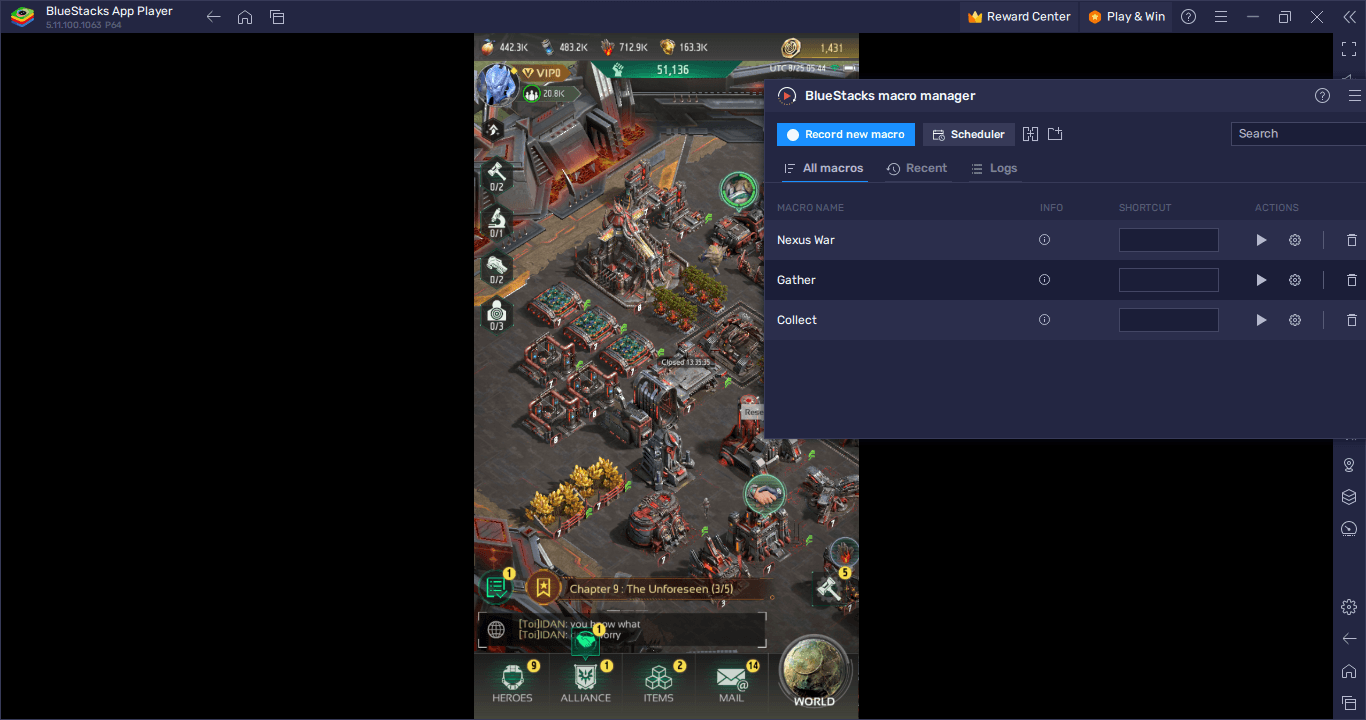Select the Collect macro name
The image size is (1366, 720).
tap(797, 320)
